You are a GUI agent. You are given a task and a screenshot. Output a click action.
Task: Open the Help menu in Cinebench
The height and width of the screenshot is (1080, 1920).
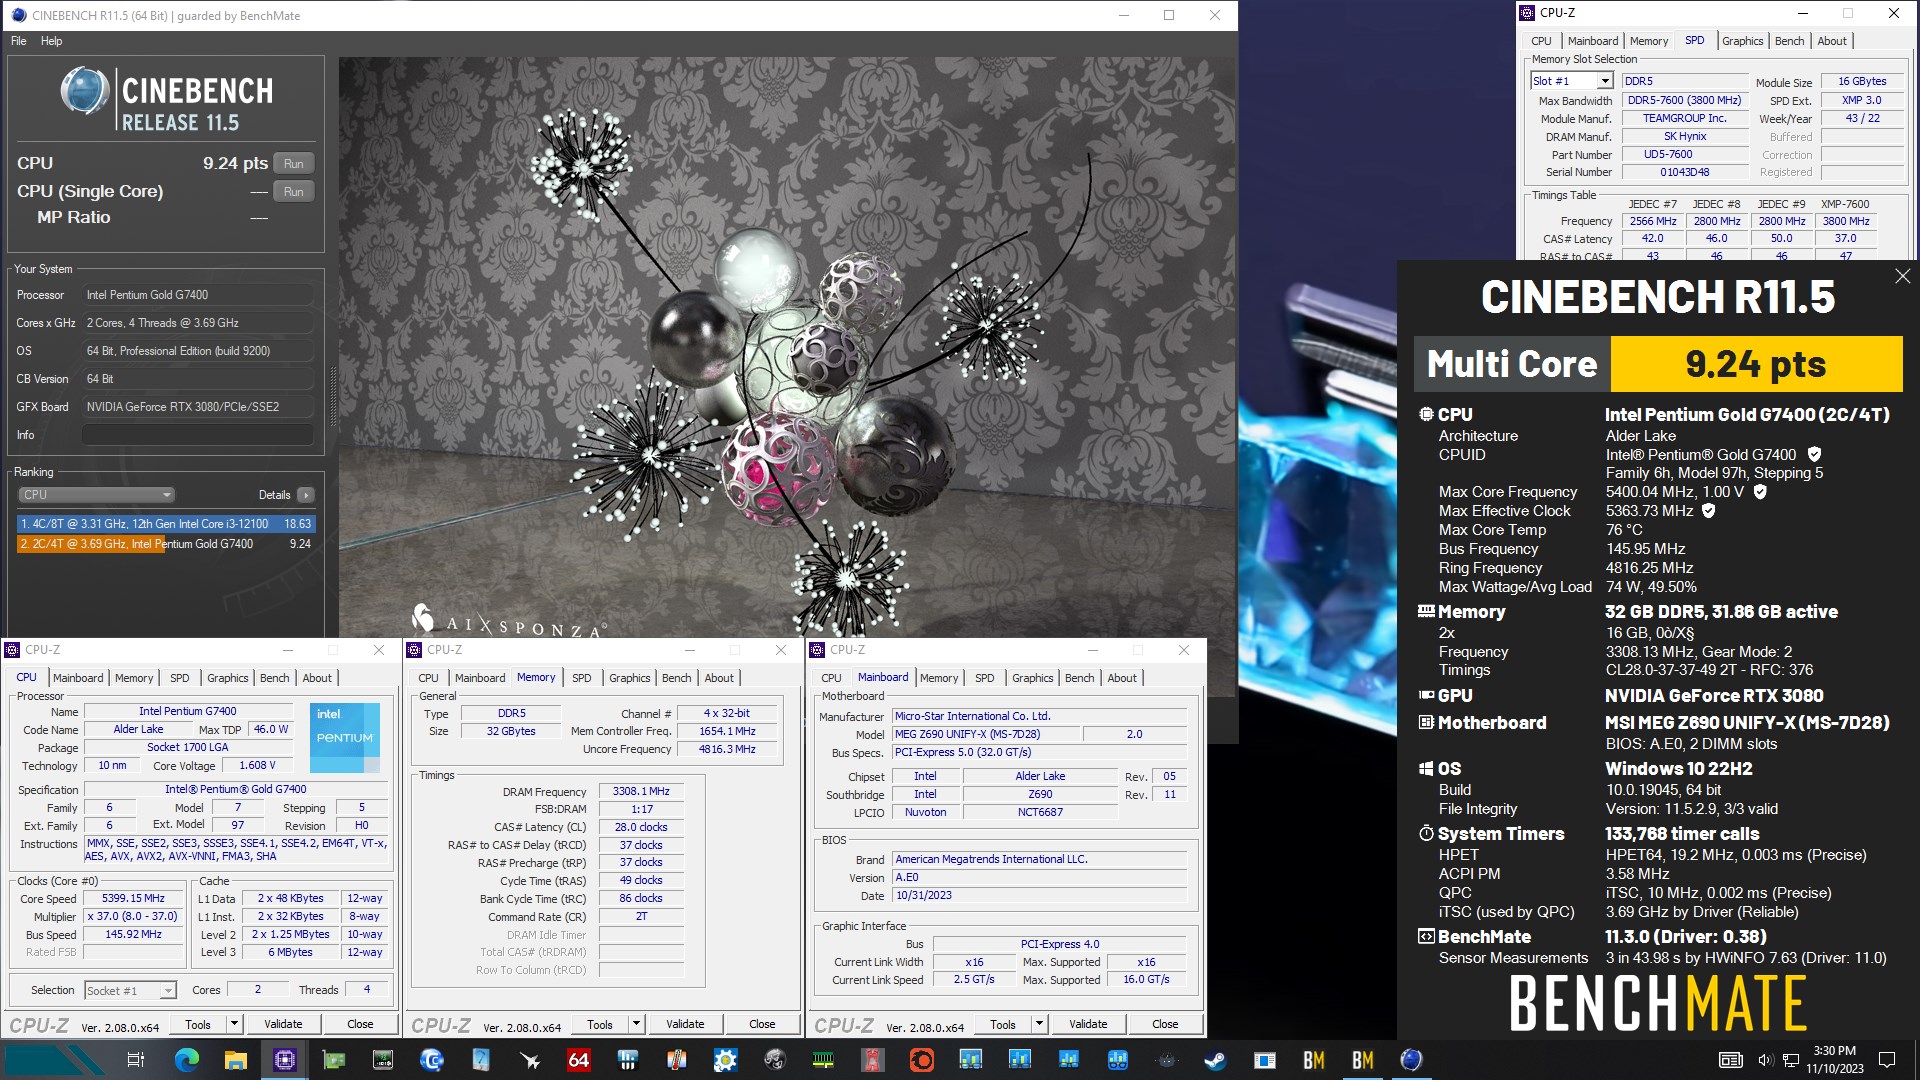(x=51, y=41)
